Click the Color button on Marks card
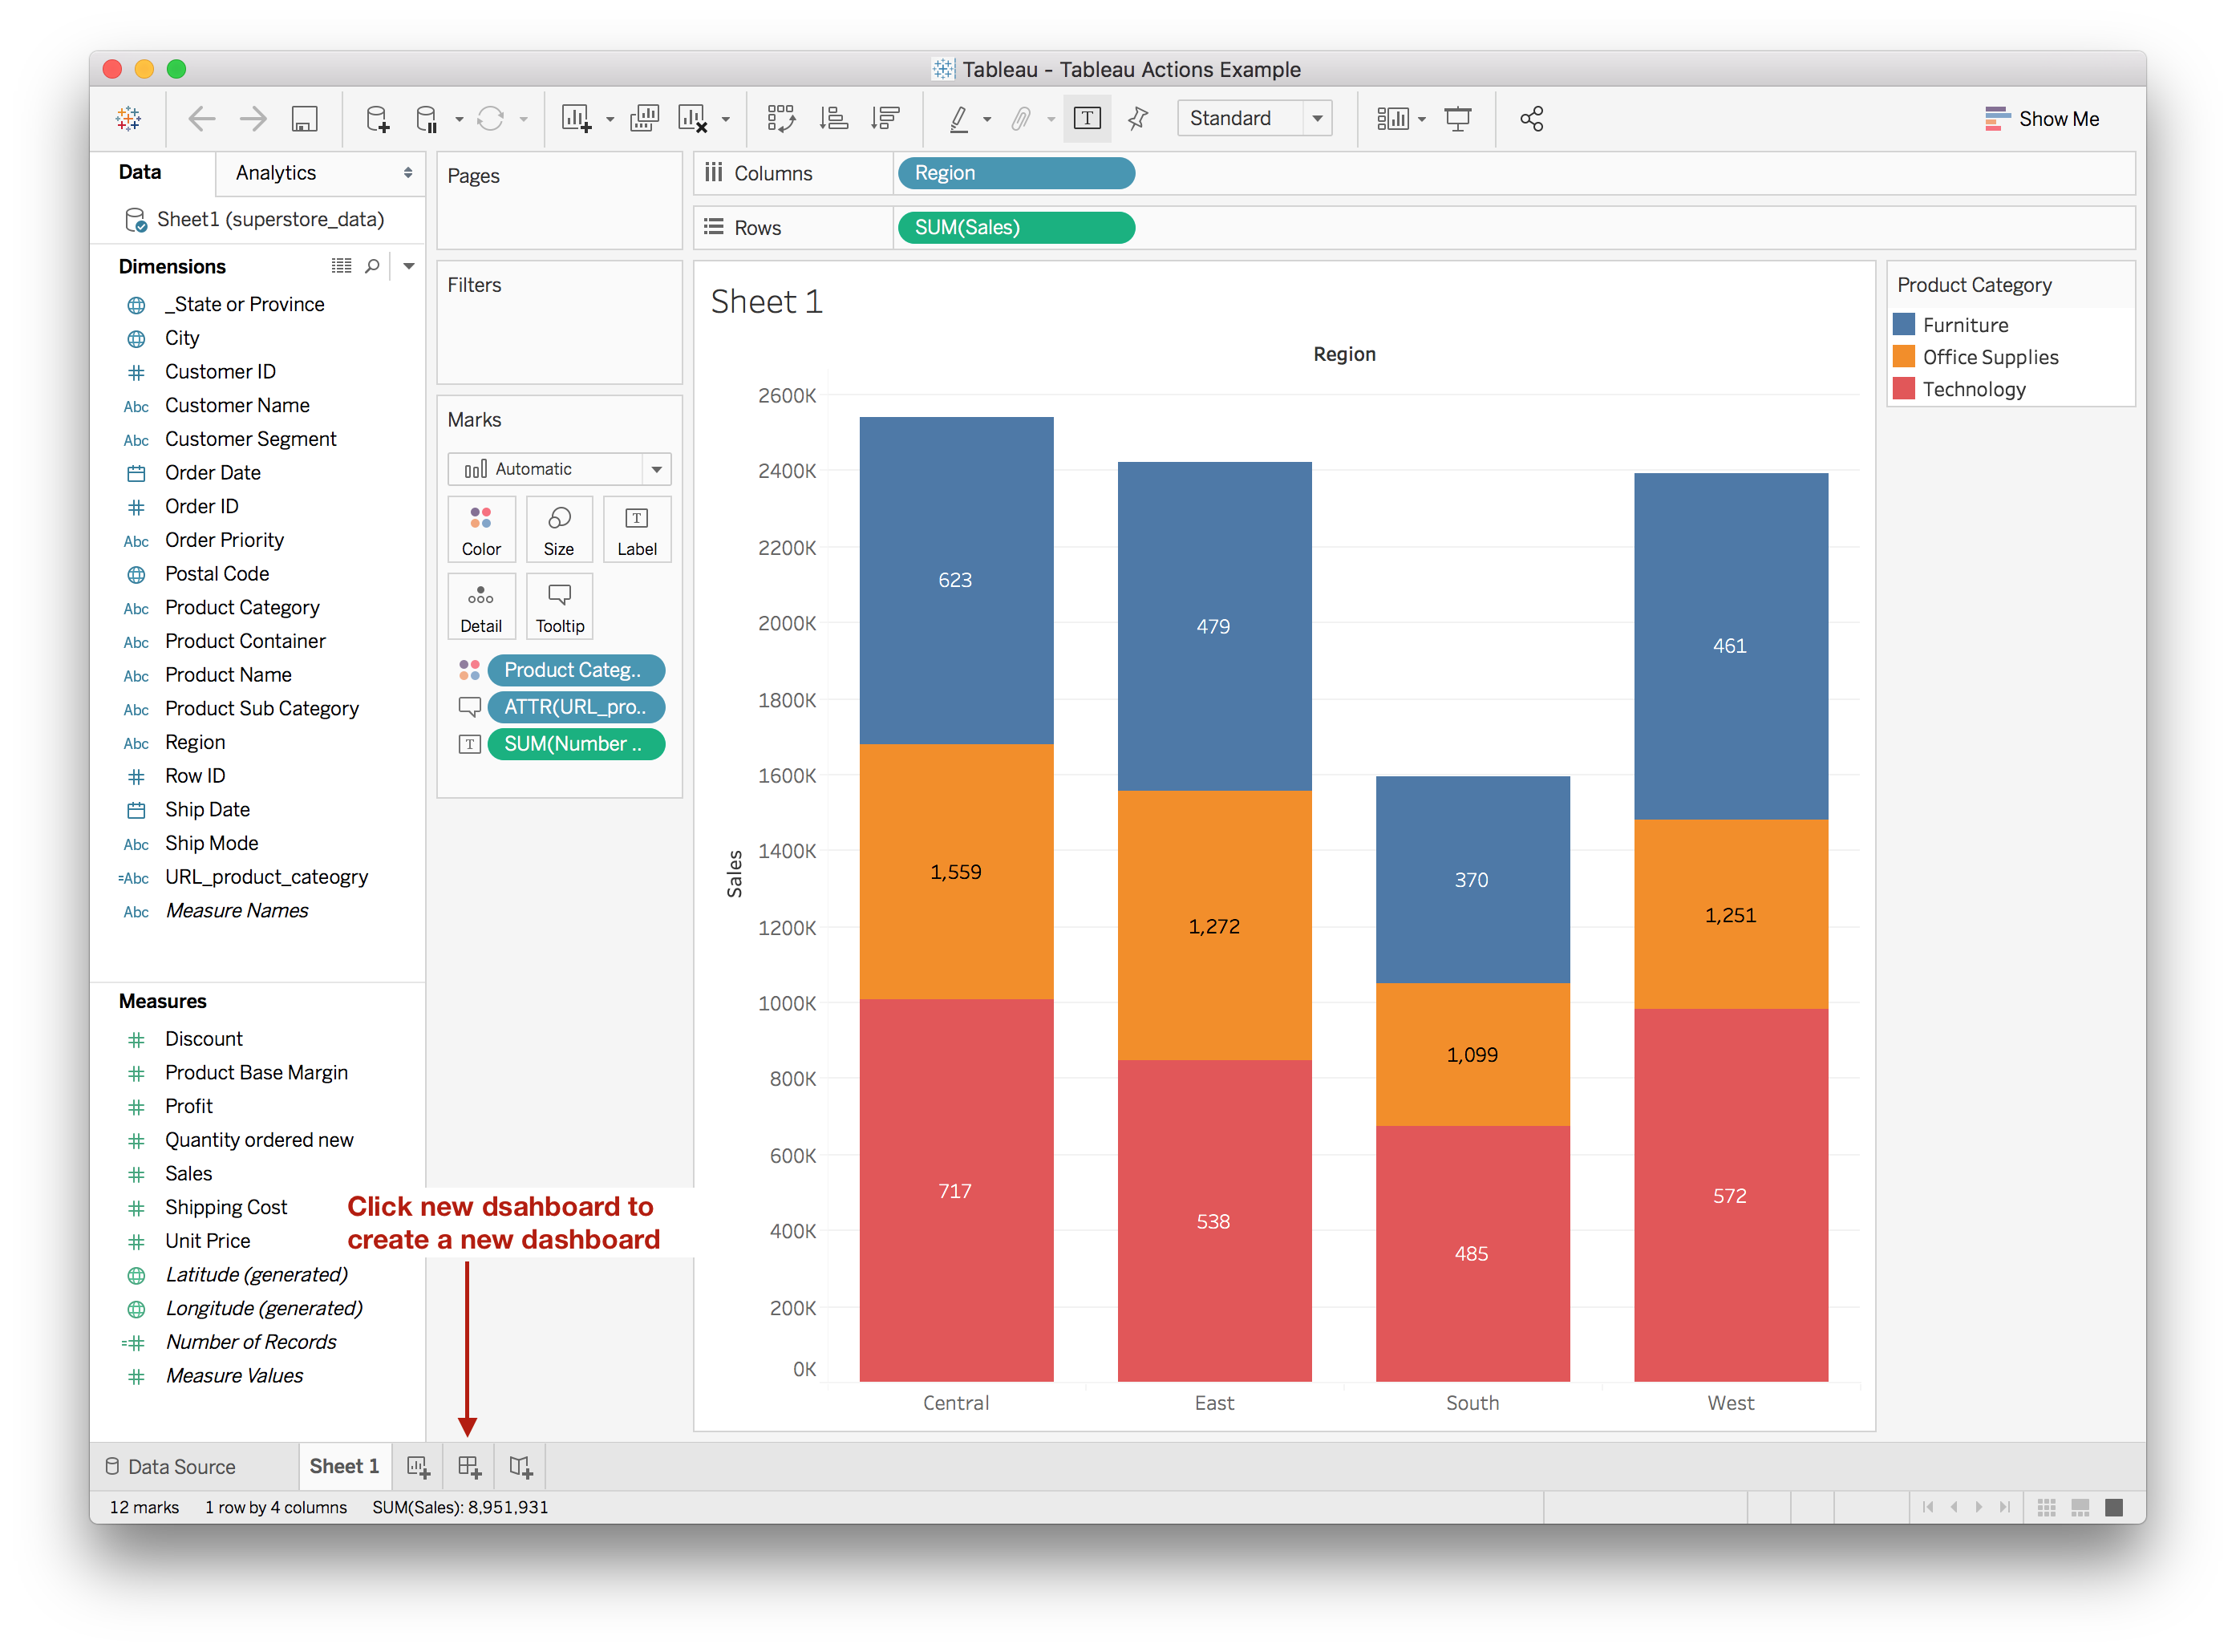2236x1652 pixels. [x=481, y=529]
